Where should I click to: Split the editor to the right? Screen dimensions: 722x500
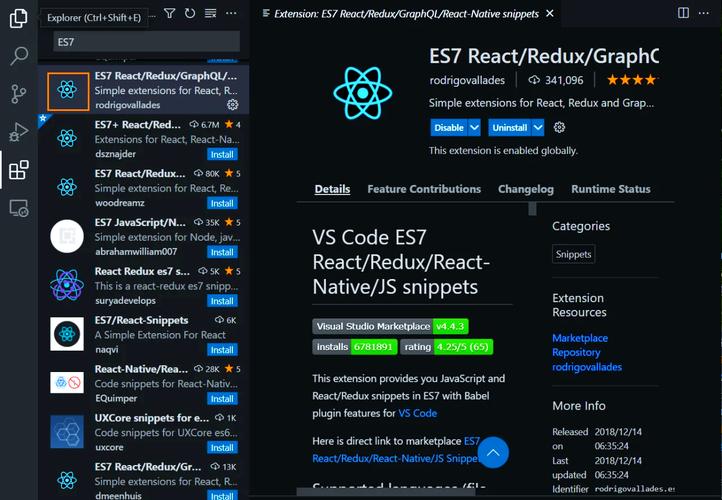click(x=683, y=13)
